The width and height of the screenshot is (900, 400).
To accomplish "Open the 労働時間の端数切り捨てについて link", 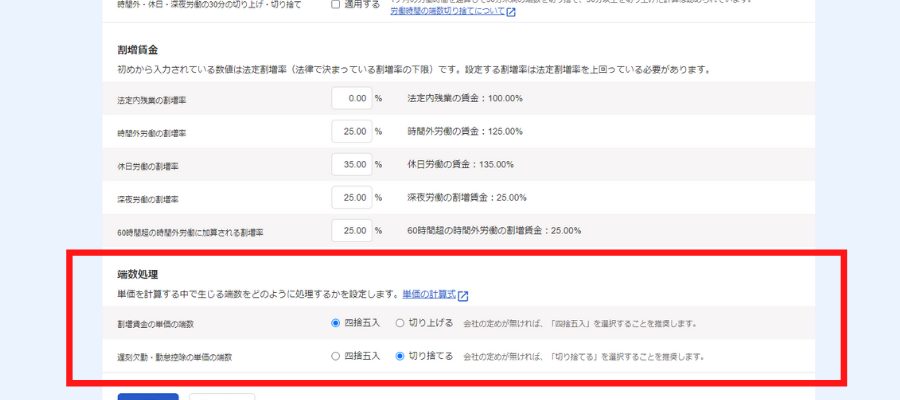I will pos(446,13).
